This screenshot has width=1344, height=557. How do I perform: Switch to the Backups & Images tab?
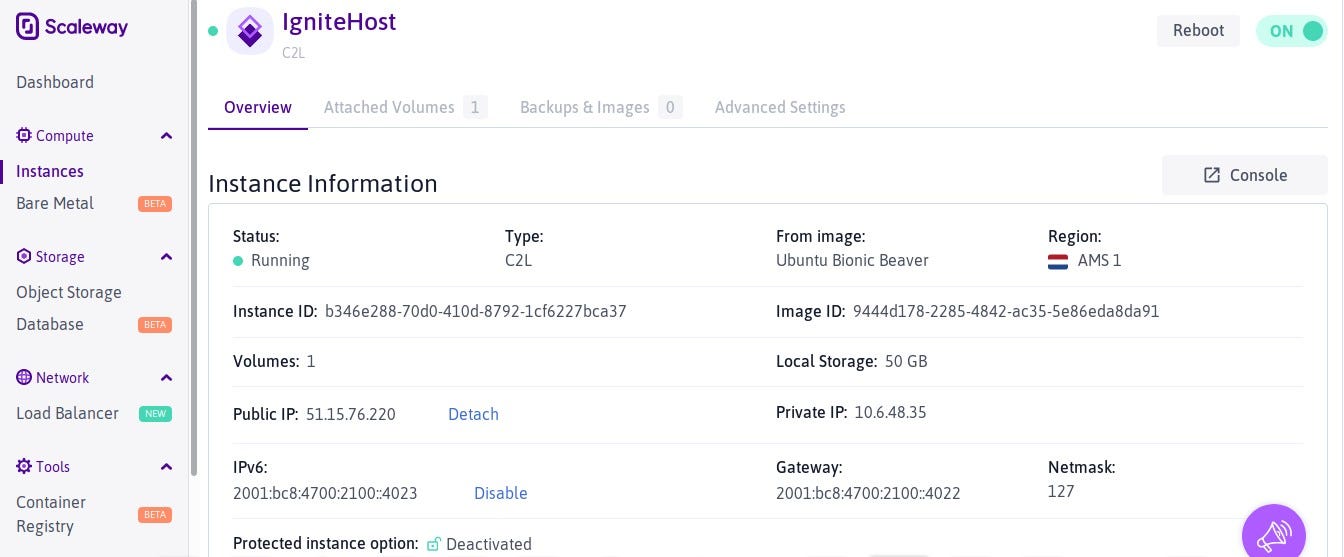[601, 107]
